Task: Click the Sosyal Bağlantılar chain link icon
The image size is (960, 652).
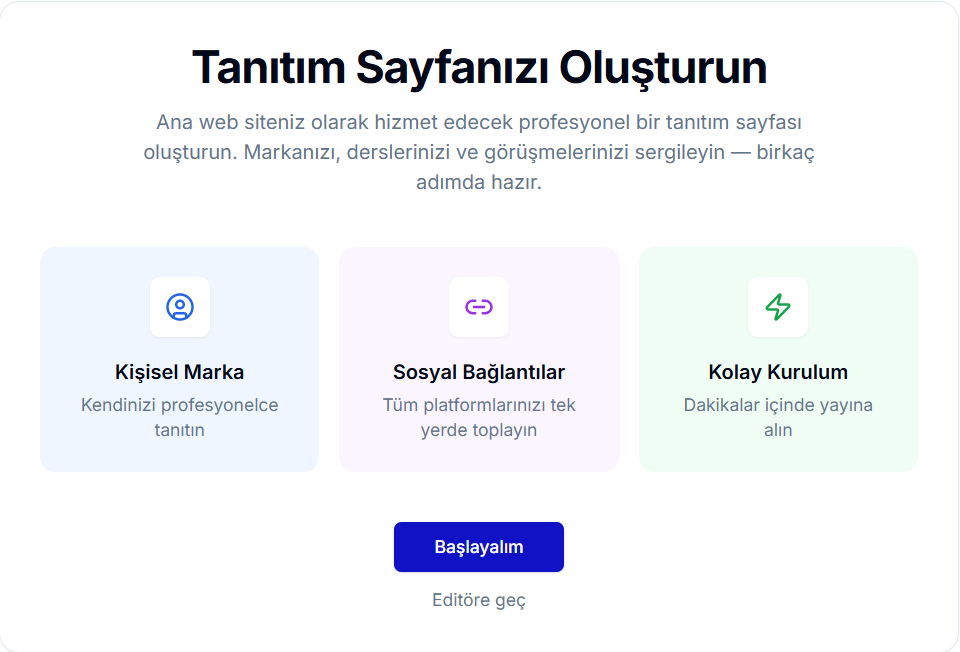Action: tap(479, 307)
